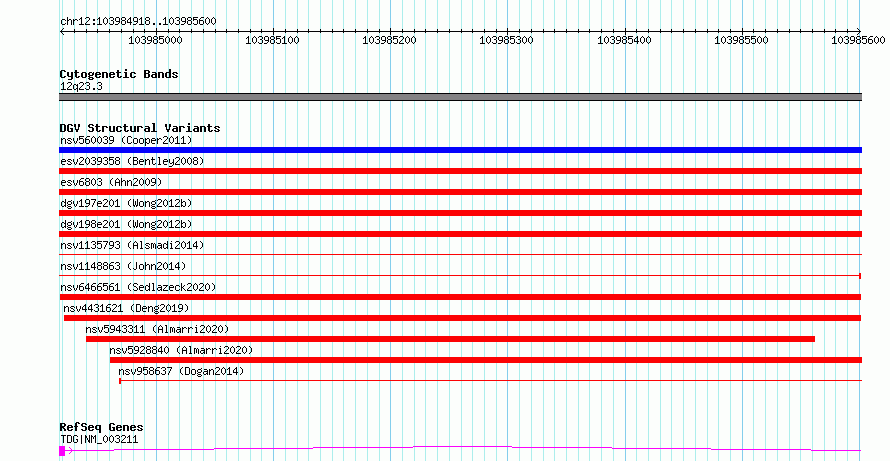Click the DGV Structural Variants track title

tap(140, 128)
